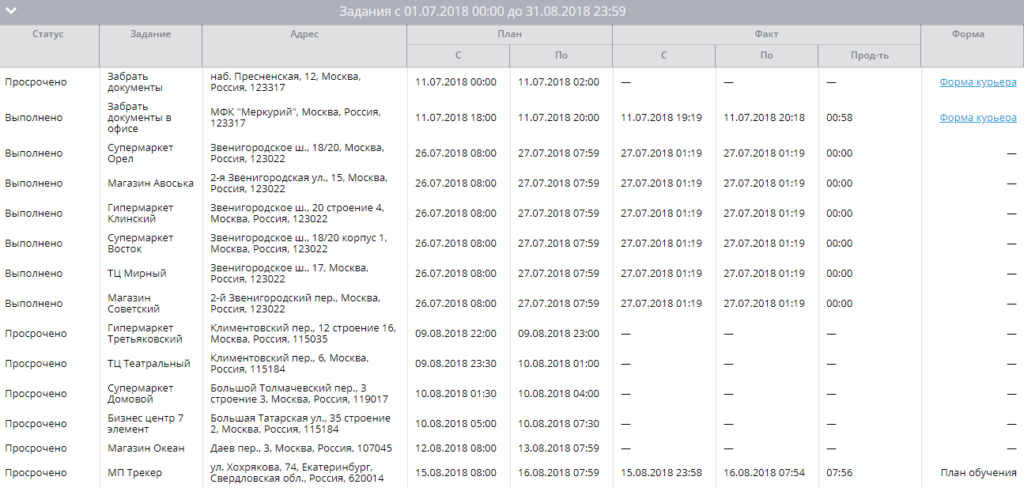This screenshot has height=488, width=1024.
Task: Click plan start 10.08.2018 01:30
Action: (x=456, y=394)
